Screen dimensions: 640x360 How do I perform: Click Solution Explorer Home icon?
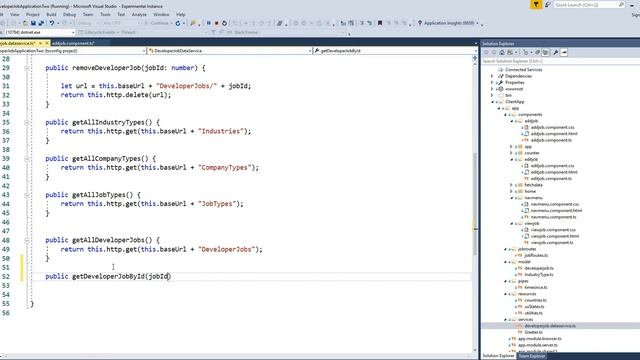(502, 52)
